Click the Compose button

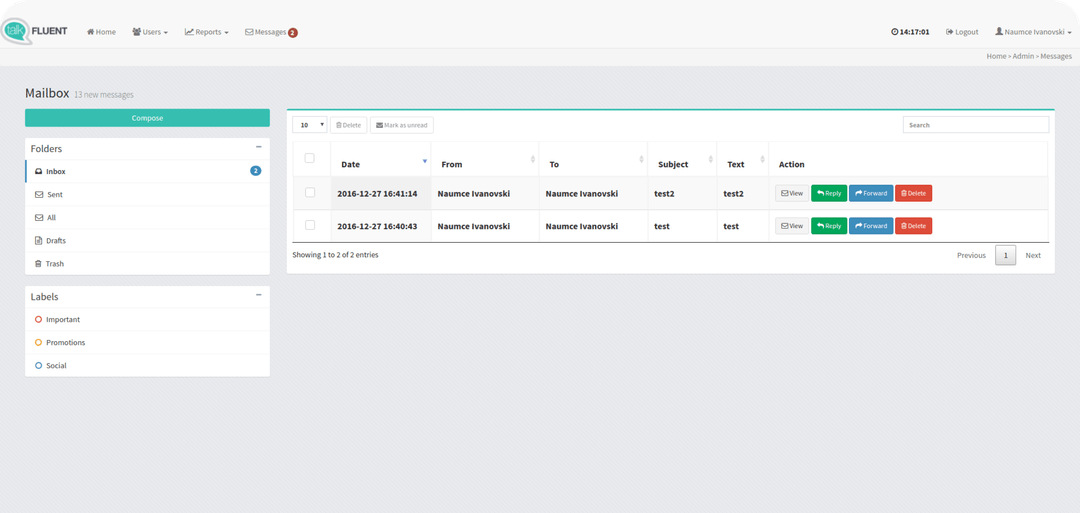click(147, 118)
